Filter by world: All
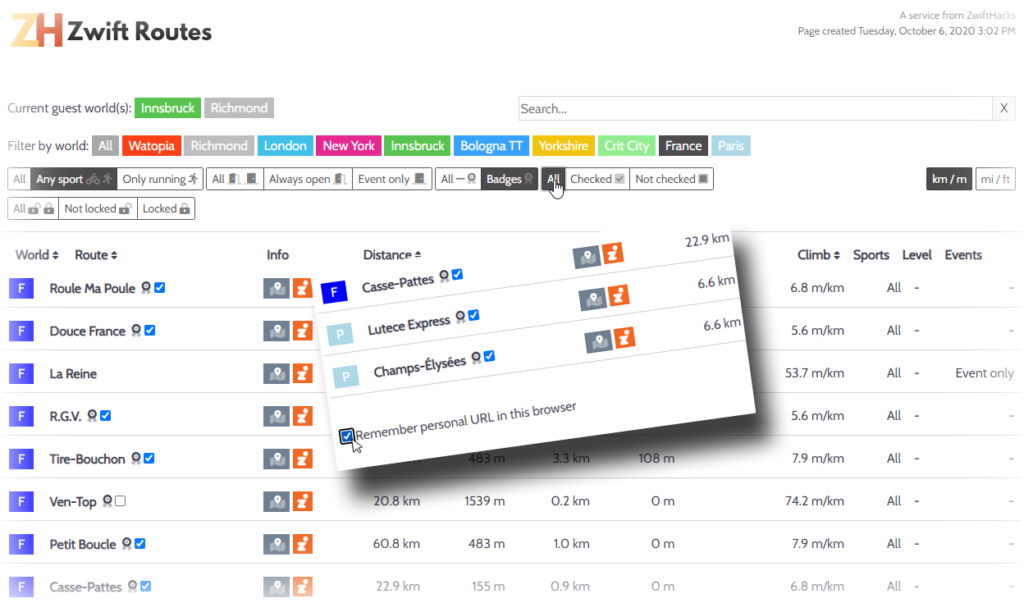The image size is (1024, 603). coord(105,146)
